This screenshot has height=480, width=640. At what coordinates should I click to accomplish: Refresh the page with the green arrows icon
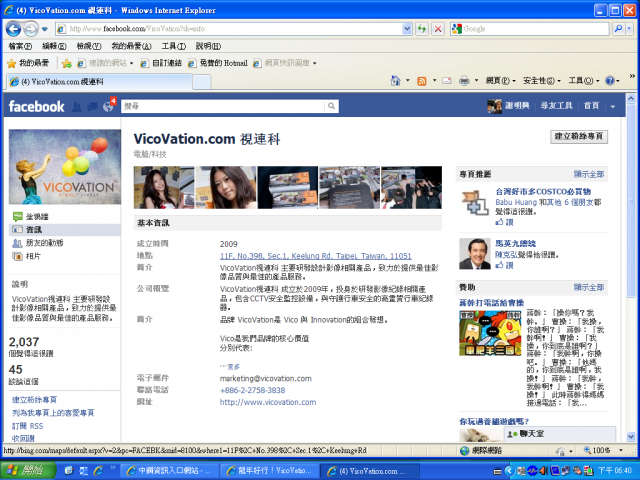(x=422, y=29)
